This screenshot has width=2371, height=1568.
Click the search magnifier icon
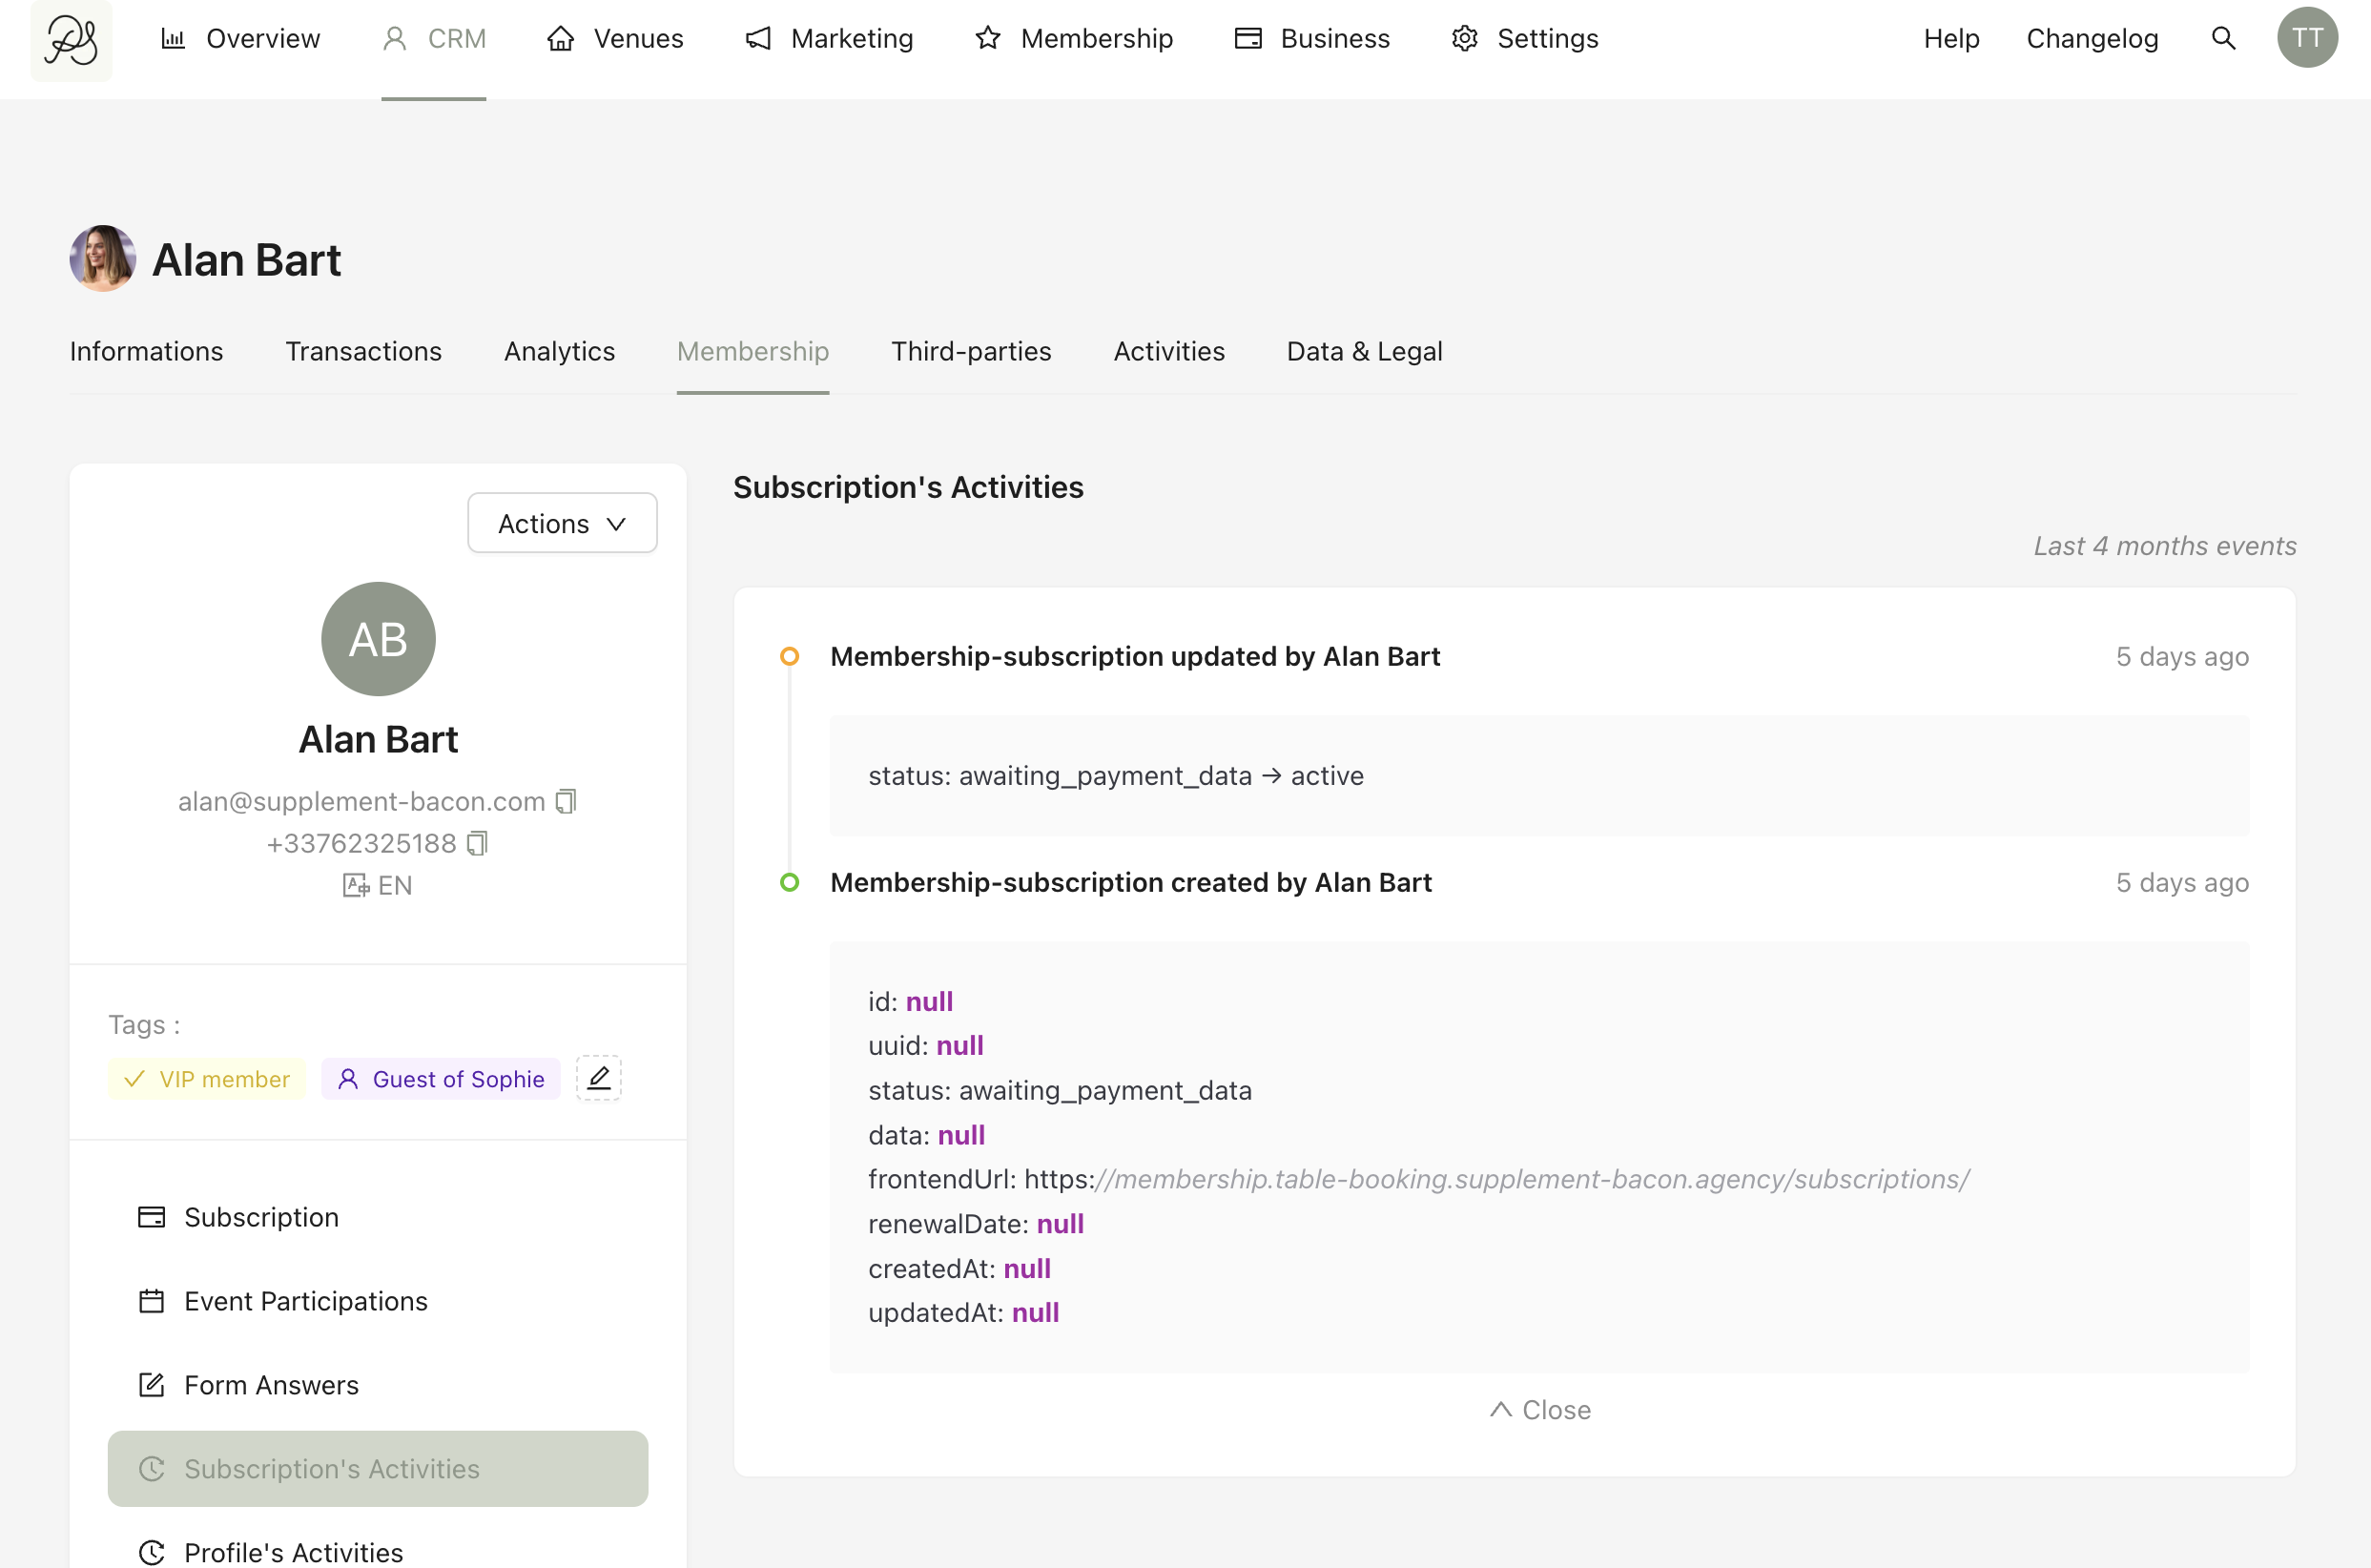(2223, 38)
